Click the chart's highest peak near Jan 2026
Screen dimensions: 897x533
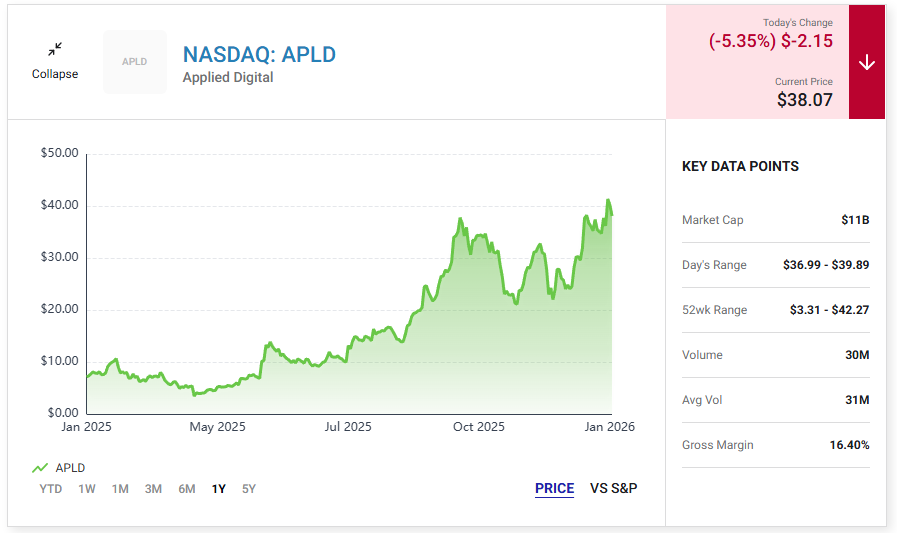pos(608,200)
